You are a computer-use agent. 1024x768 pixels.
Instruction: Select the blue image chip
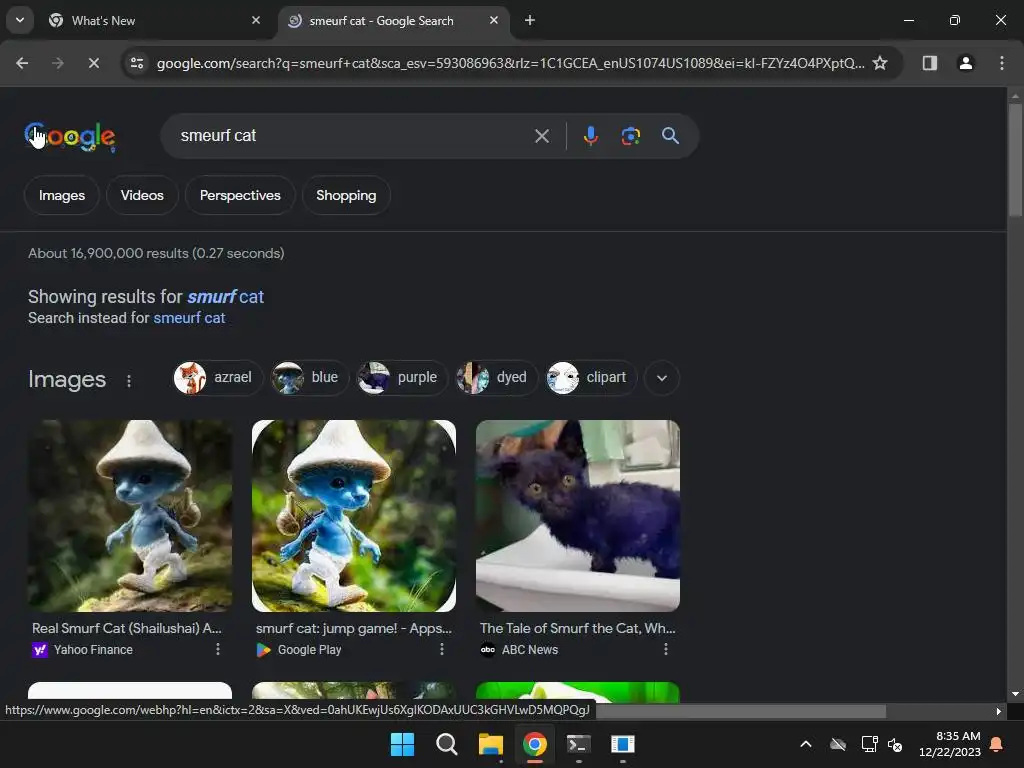tap(310, 378)
